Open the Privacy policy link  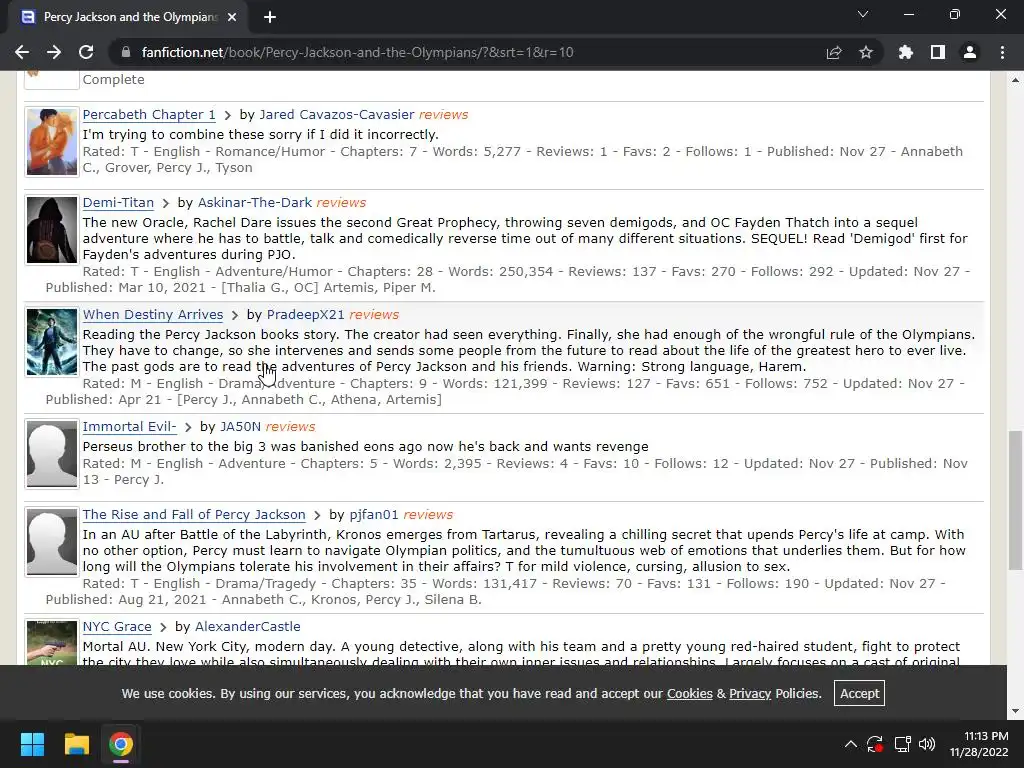750,694
